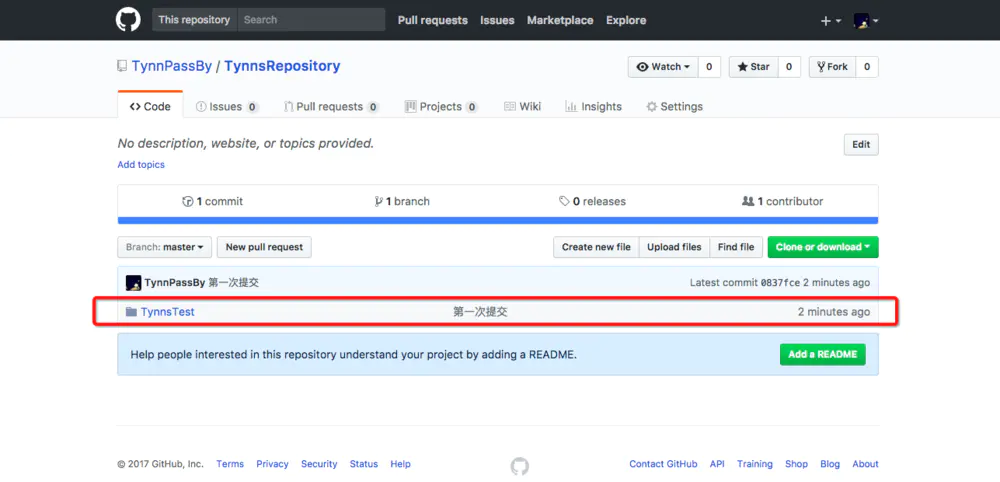
Task: Open the Blog footer link
Action: tap(830, 464)
